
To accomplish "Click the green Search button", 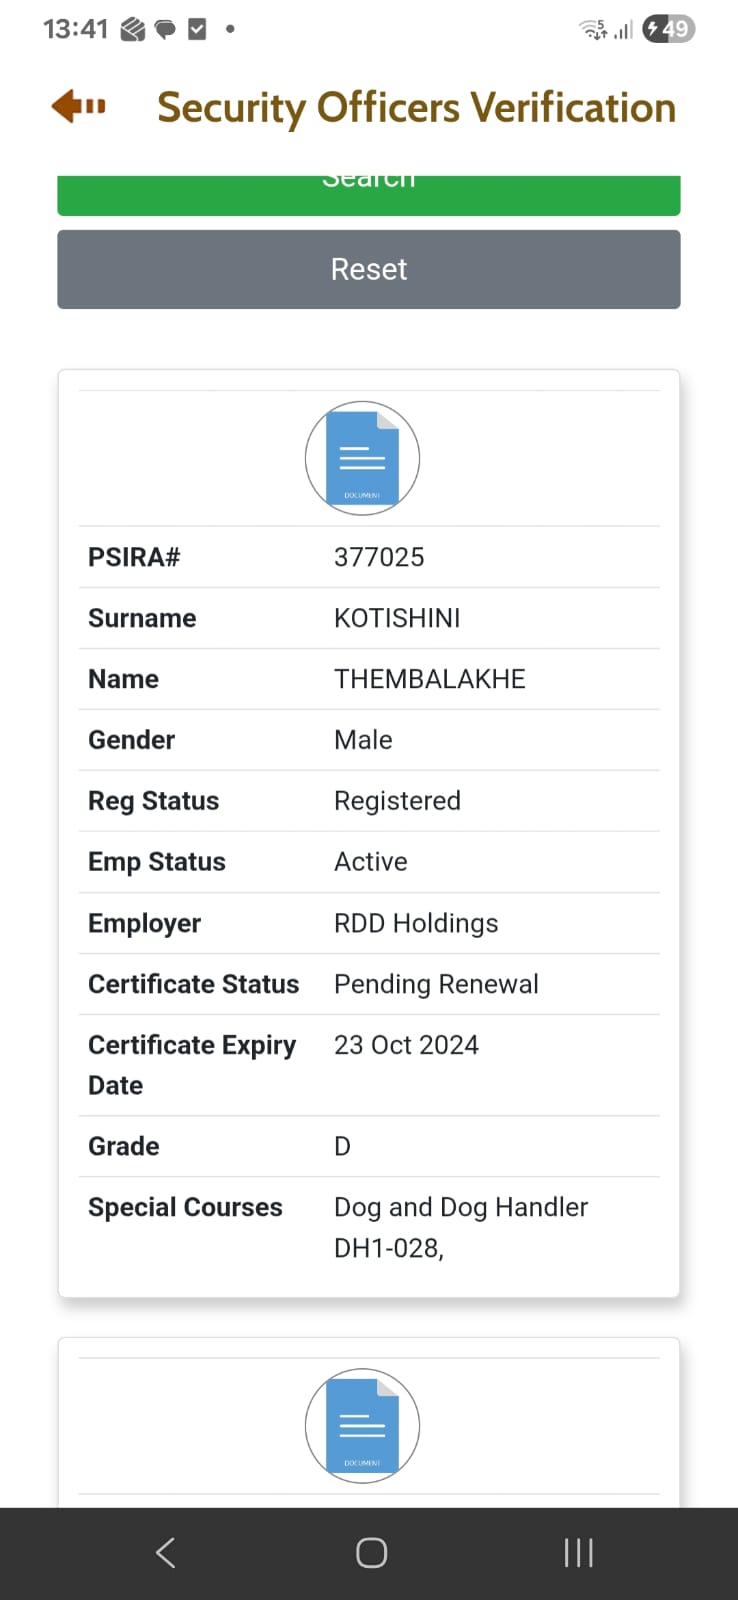I will 369,195.
